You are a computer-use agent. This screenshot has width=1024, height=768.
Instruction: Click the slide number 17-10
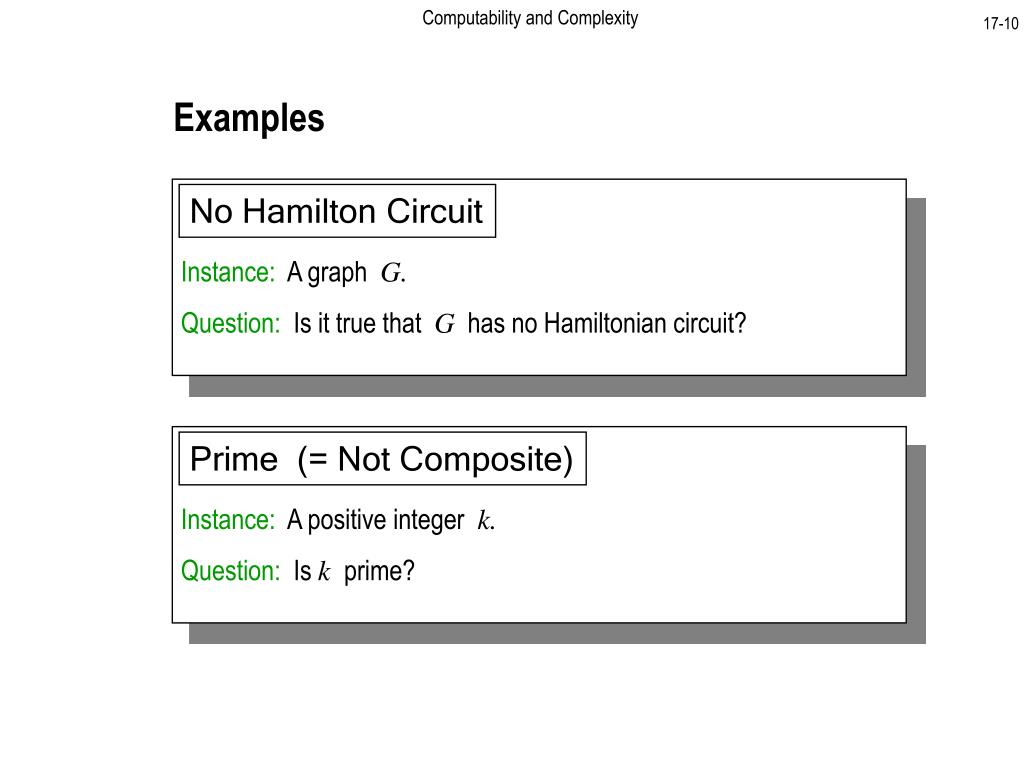point(1000,24)
